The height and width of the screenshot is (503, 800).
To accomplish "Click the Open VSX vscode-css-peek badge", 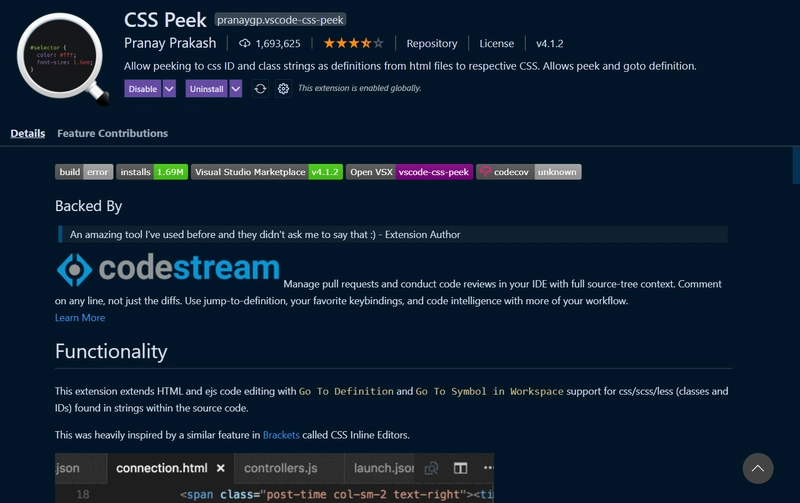I will (409, 172).
